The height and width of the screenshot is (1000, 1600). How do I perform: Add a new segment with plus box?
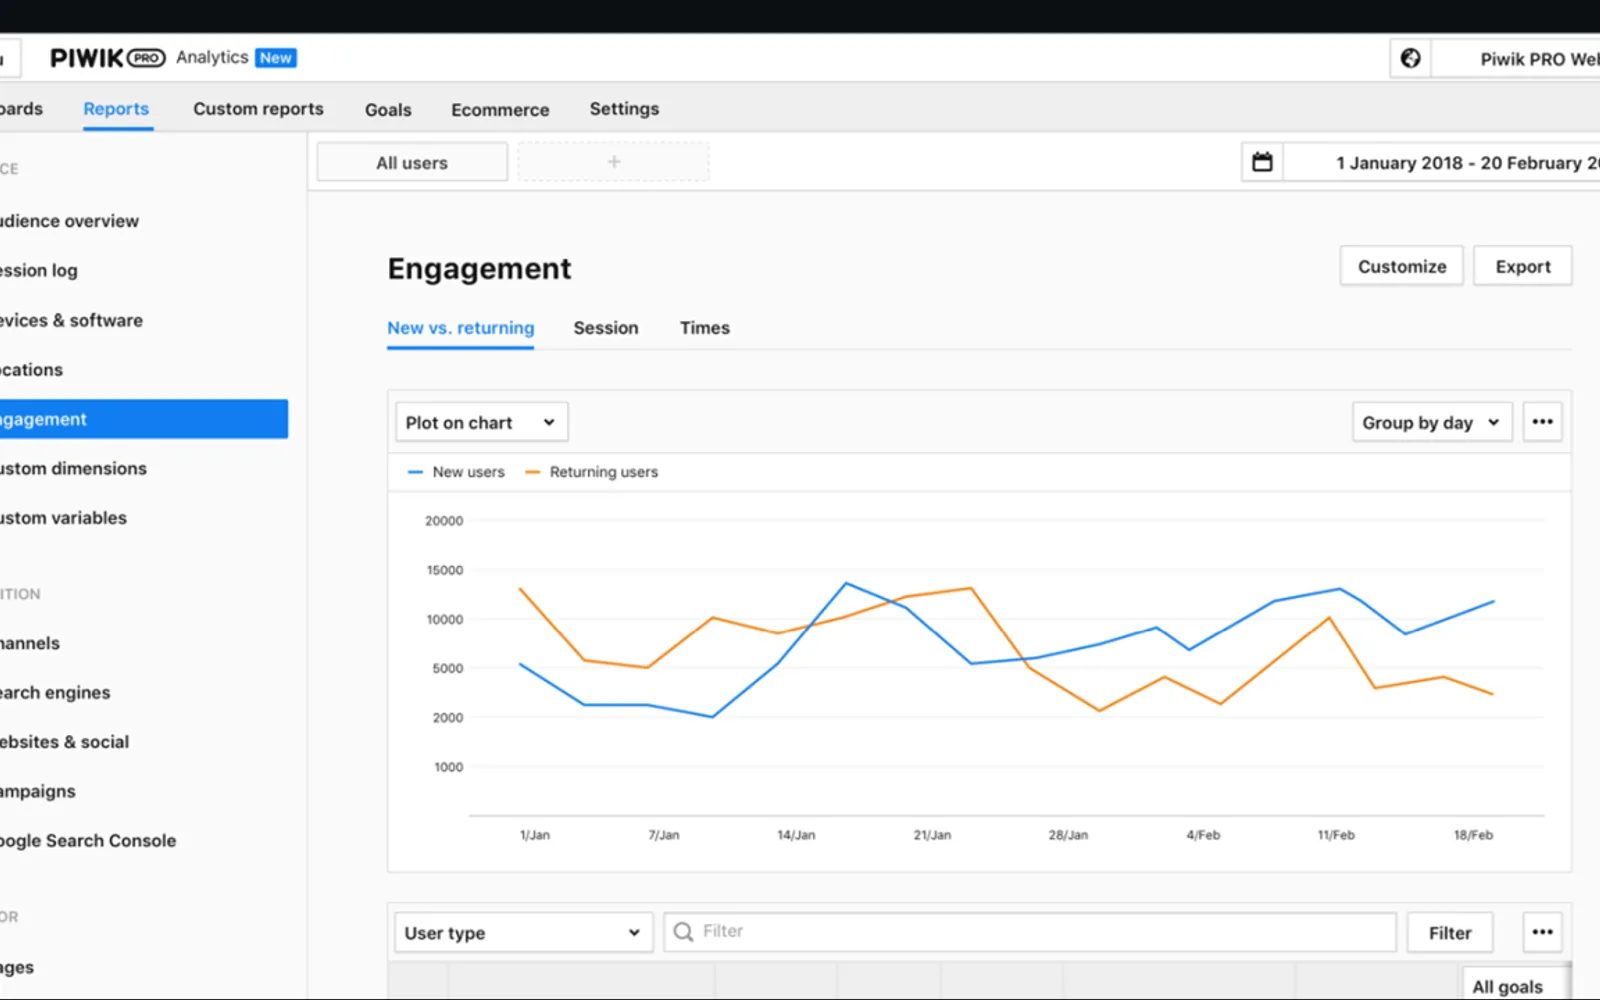point(614,162)
